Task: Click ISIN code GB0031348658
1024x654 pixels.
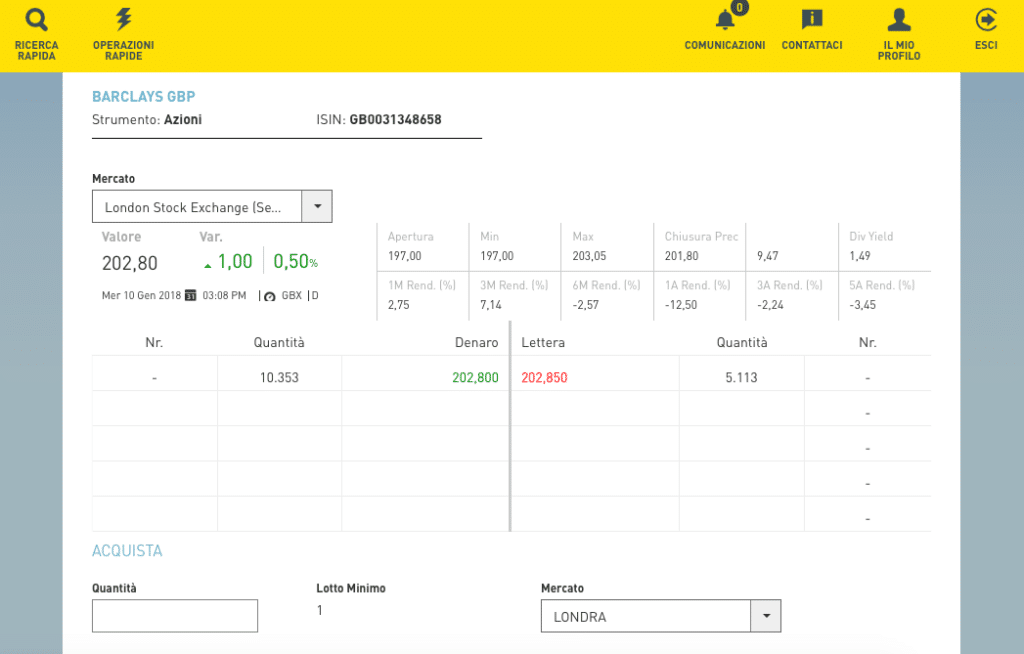Action: [x=395, y=120]
